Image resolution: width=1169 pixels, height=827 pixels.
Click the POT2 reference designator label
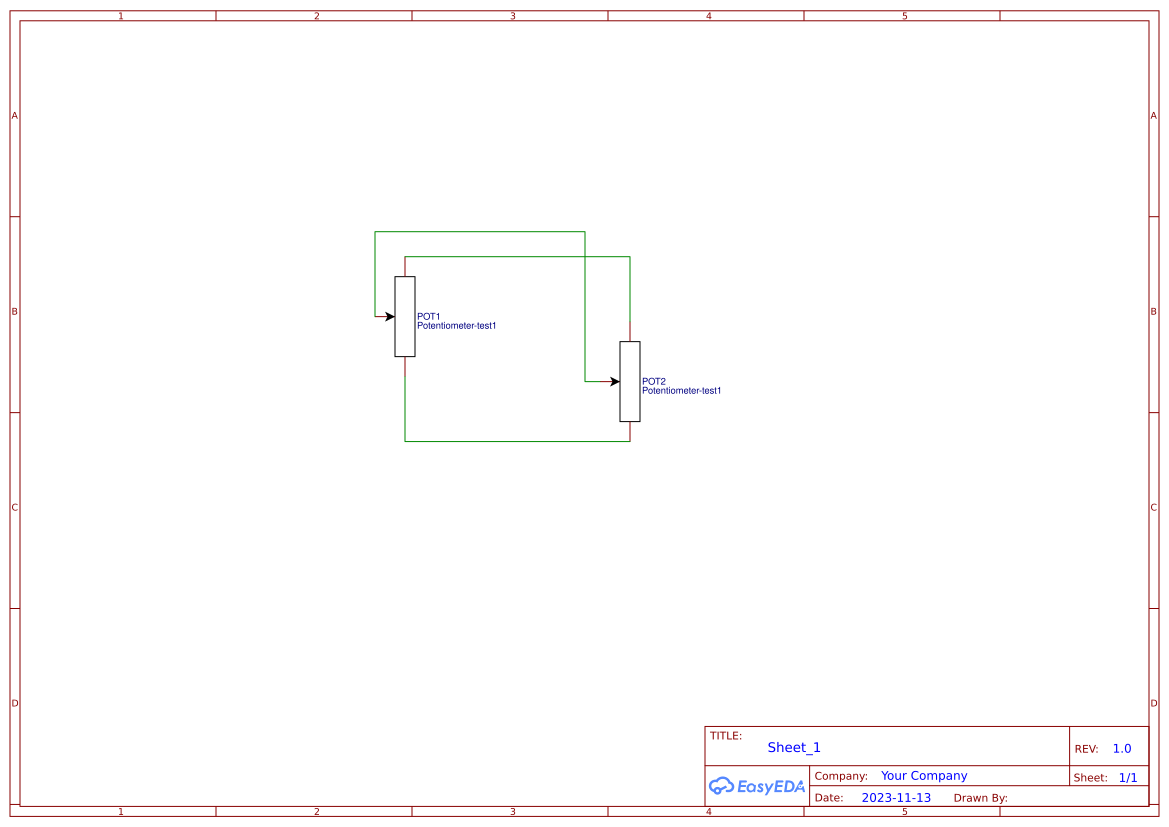click(x=653, y=380)
